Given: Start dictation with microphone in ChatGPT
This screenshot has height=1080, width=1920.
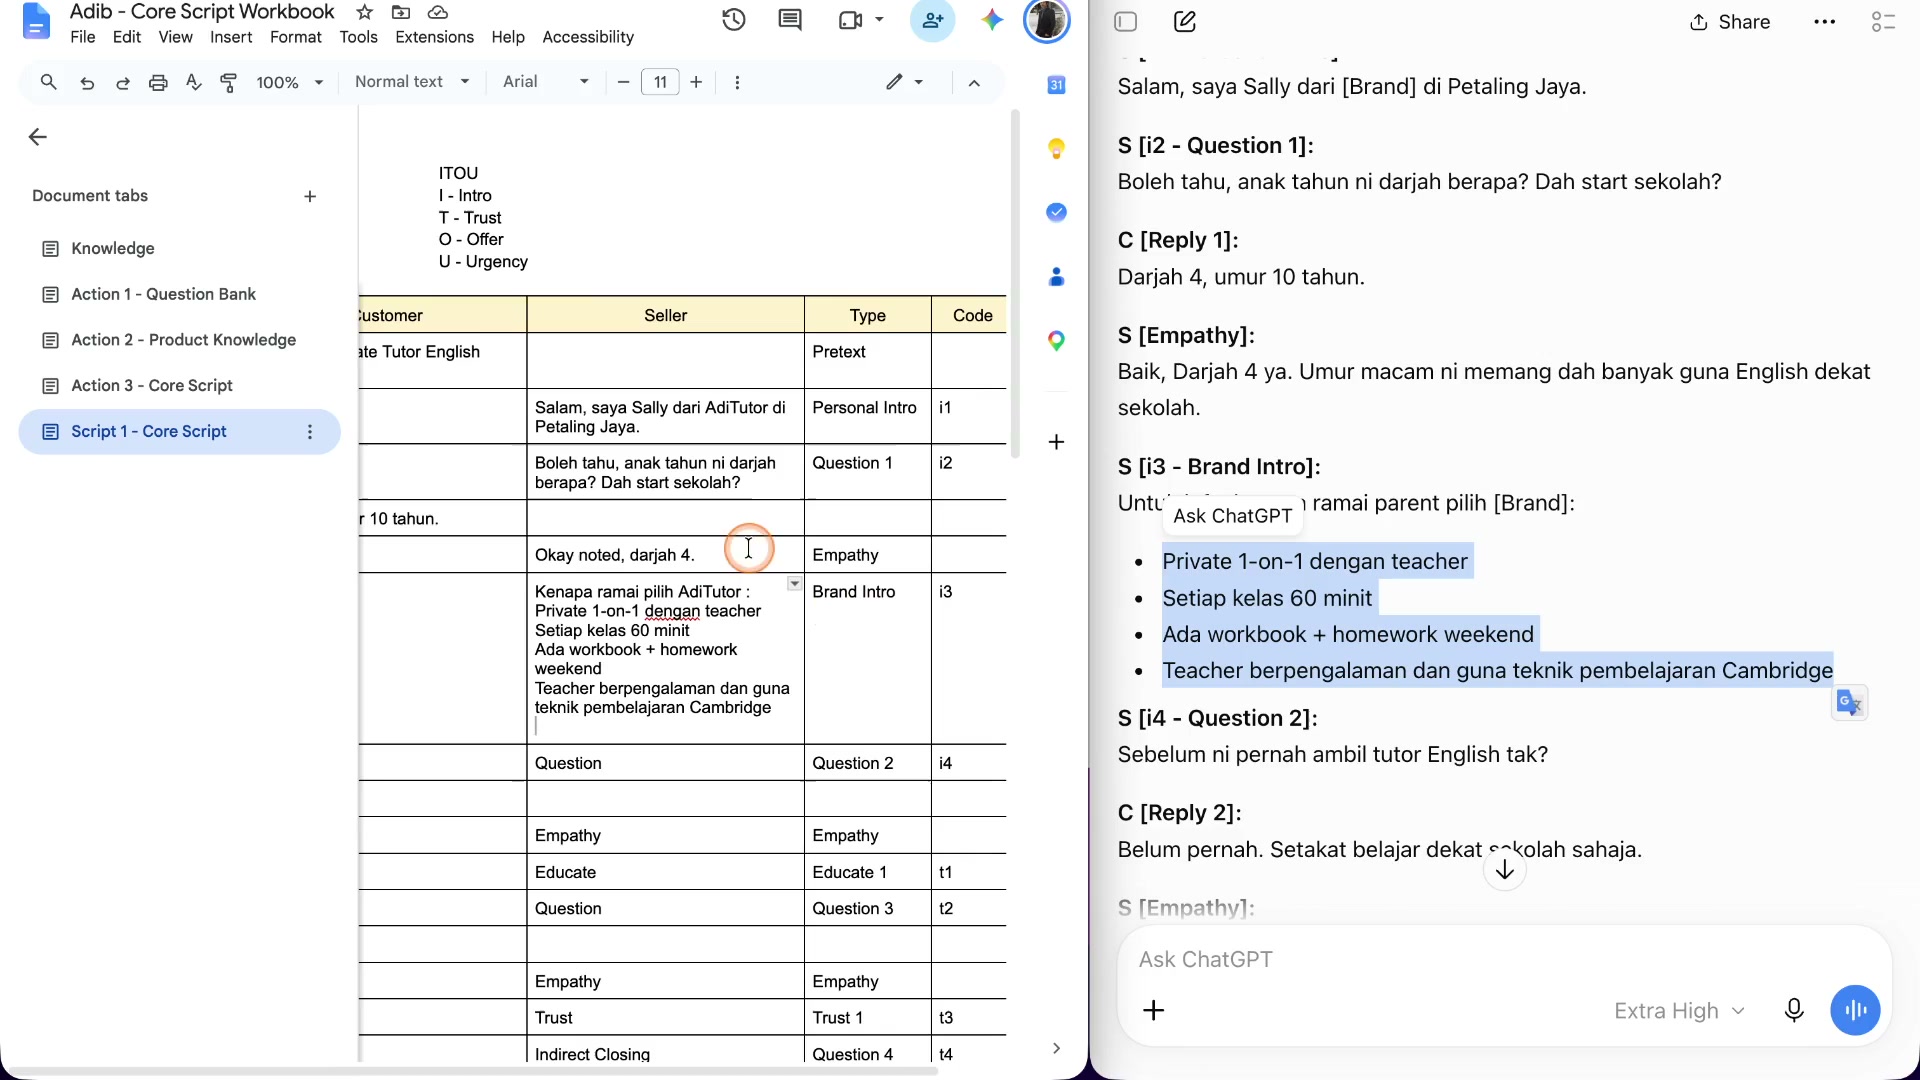Looking at the screenshot, I should [x=1794, y=1010].
